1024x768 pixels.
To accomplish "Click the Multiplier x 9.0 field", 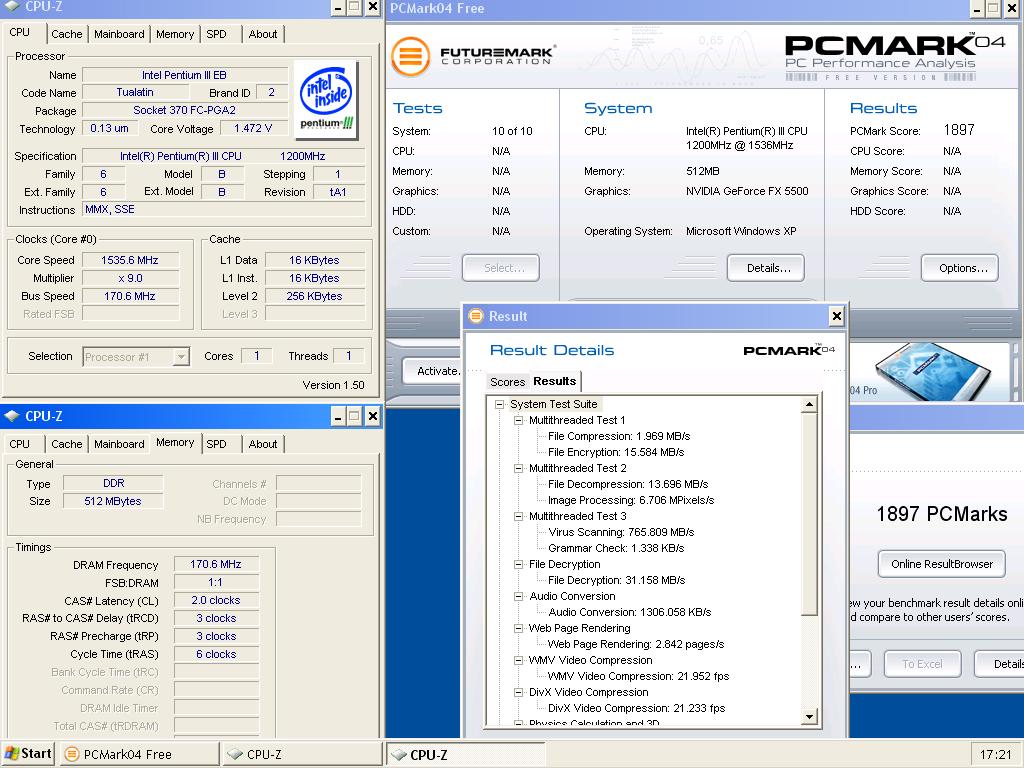I will click(x=130, y=278).
